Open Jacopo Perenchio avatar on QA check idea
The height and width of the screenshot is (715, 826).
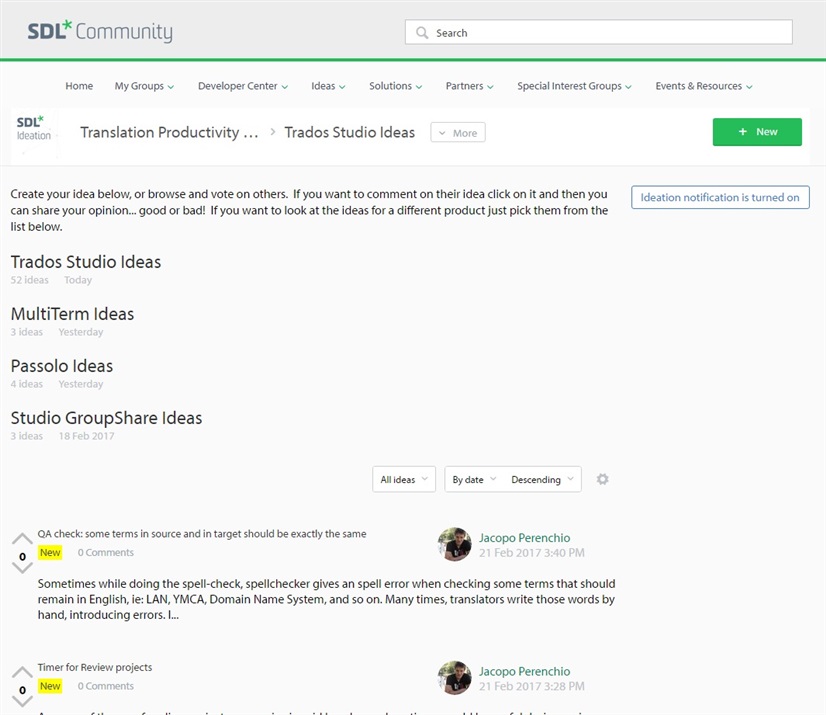pyautogui.click(x=455, y=544)
